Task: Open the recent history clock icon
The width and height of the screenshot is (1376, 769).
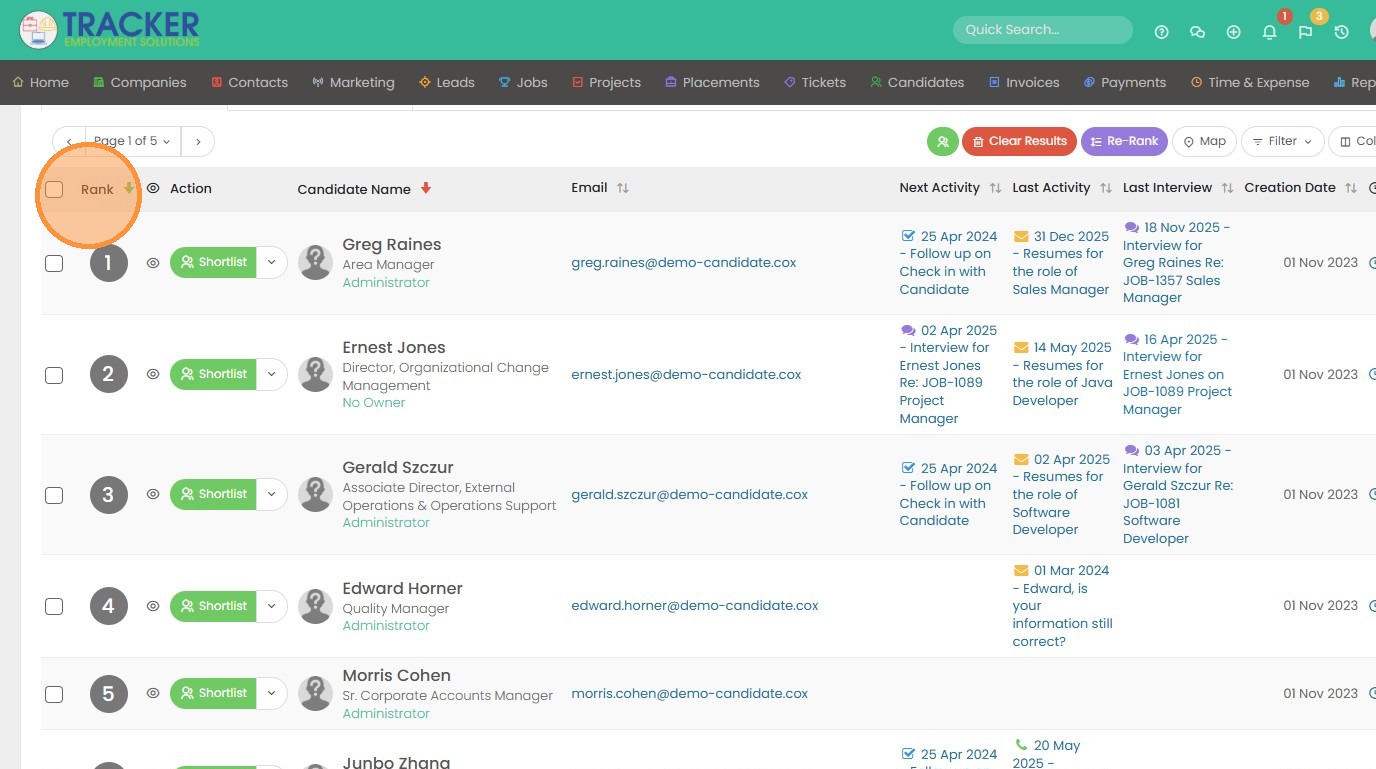Action: tap(1341, 32)
